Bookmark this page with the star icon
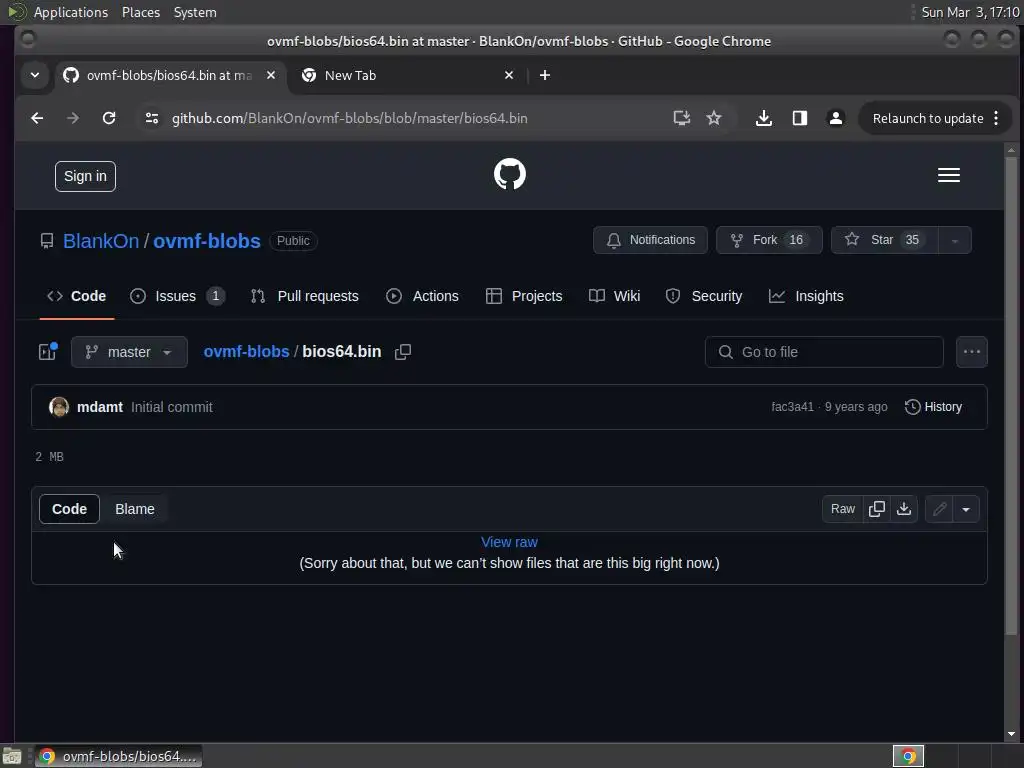This screenshot has width=1024, height=768. [714, 118]
